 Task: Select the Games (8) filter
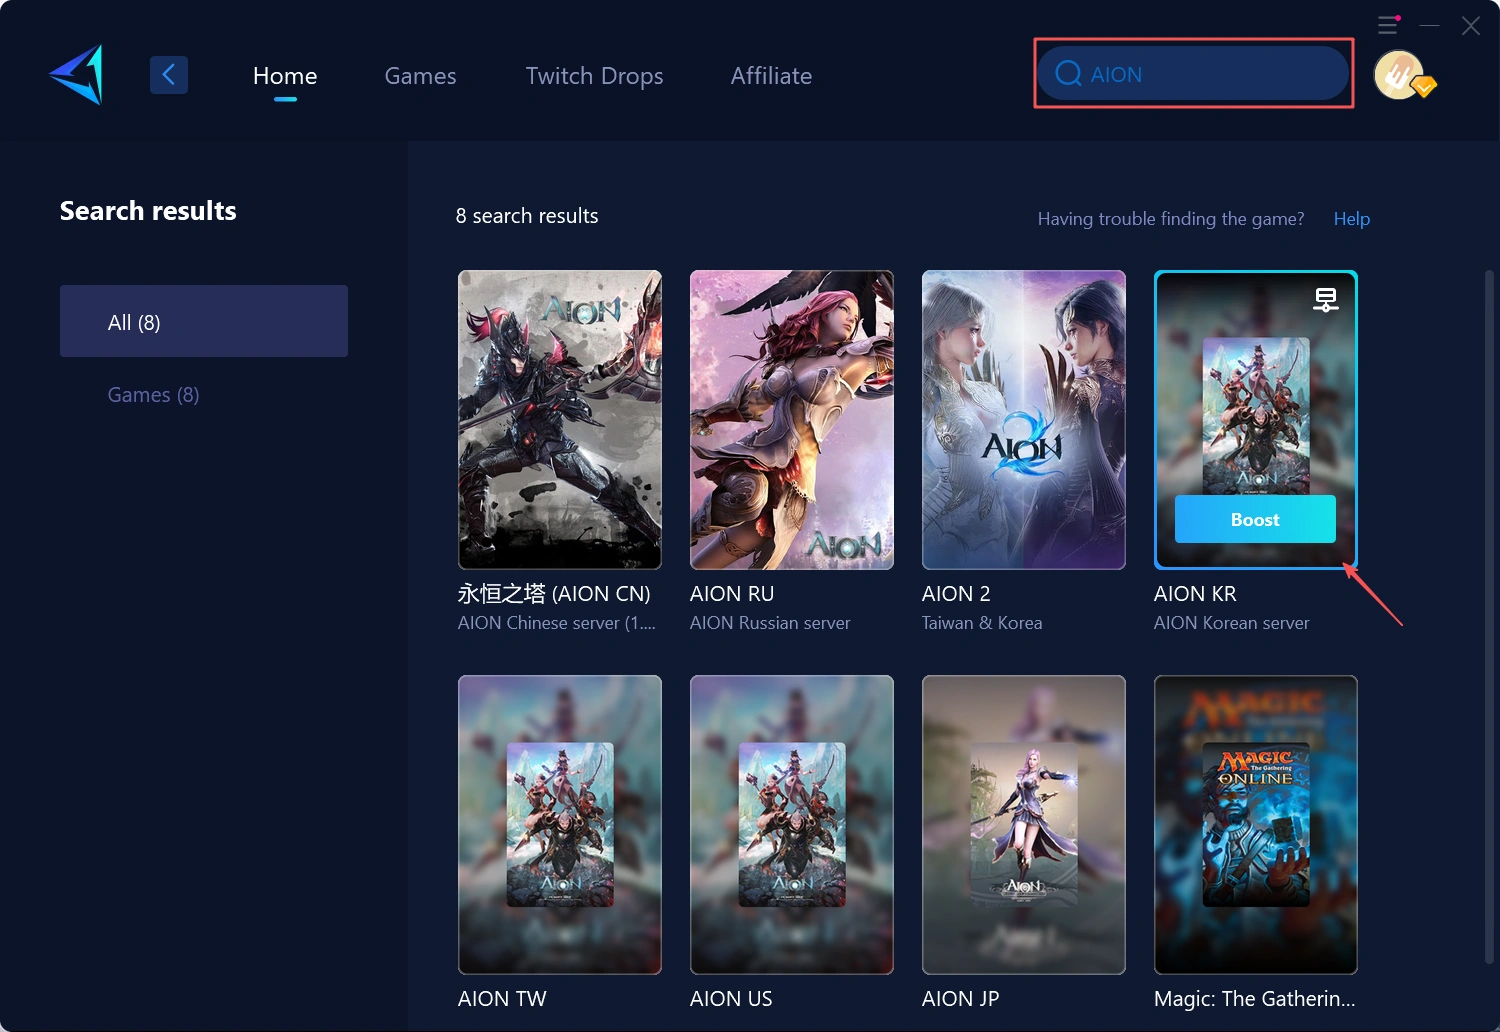point(154,395)
